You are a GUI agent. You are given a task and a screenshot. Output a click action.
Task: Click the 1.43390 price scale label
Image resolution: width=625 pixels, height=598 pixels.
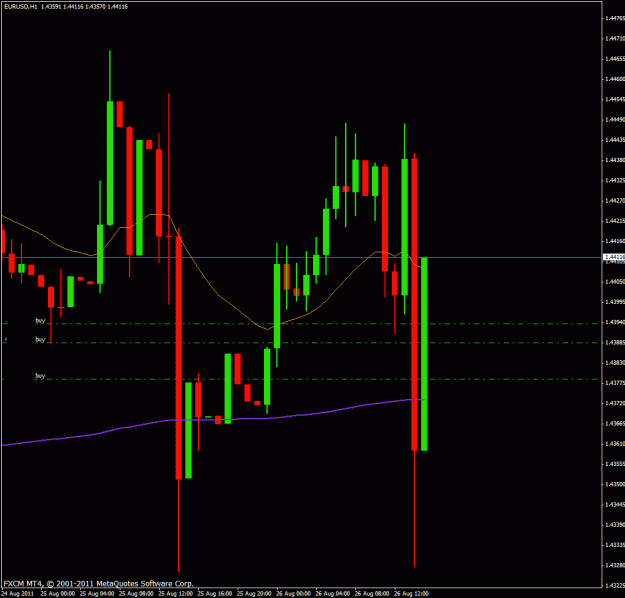coord(615,525)
